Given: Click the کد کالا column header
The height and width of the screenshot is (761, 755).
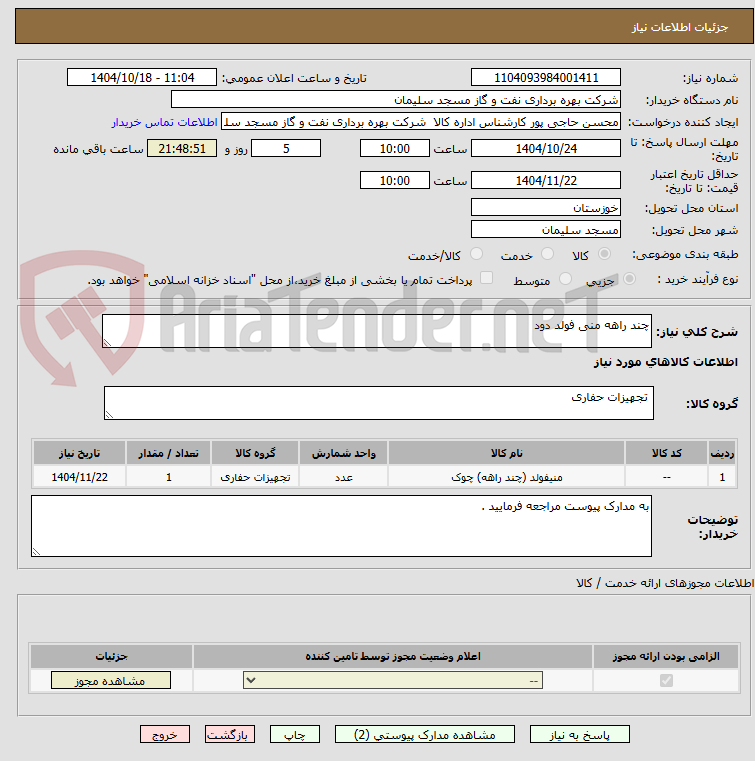Looking at the screenshot, I should [666, 453].
